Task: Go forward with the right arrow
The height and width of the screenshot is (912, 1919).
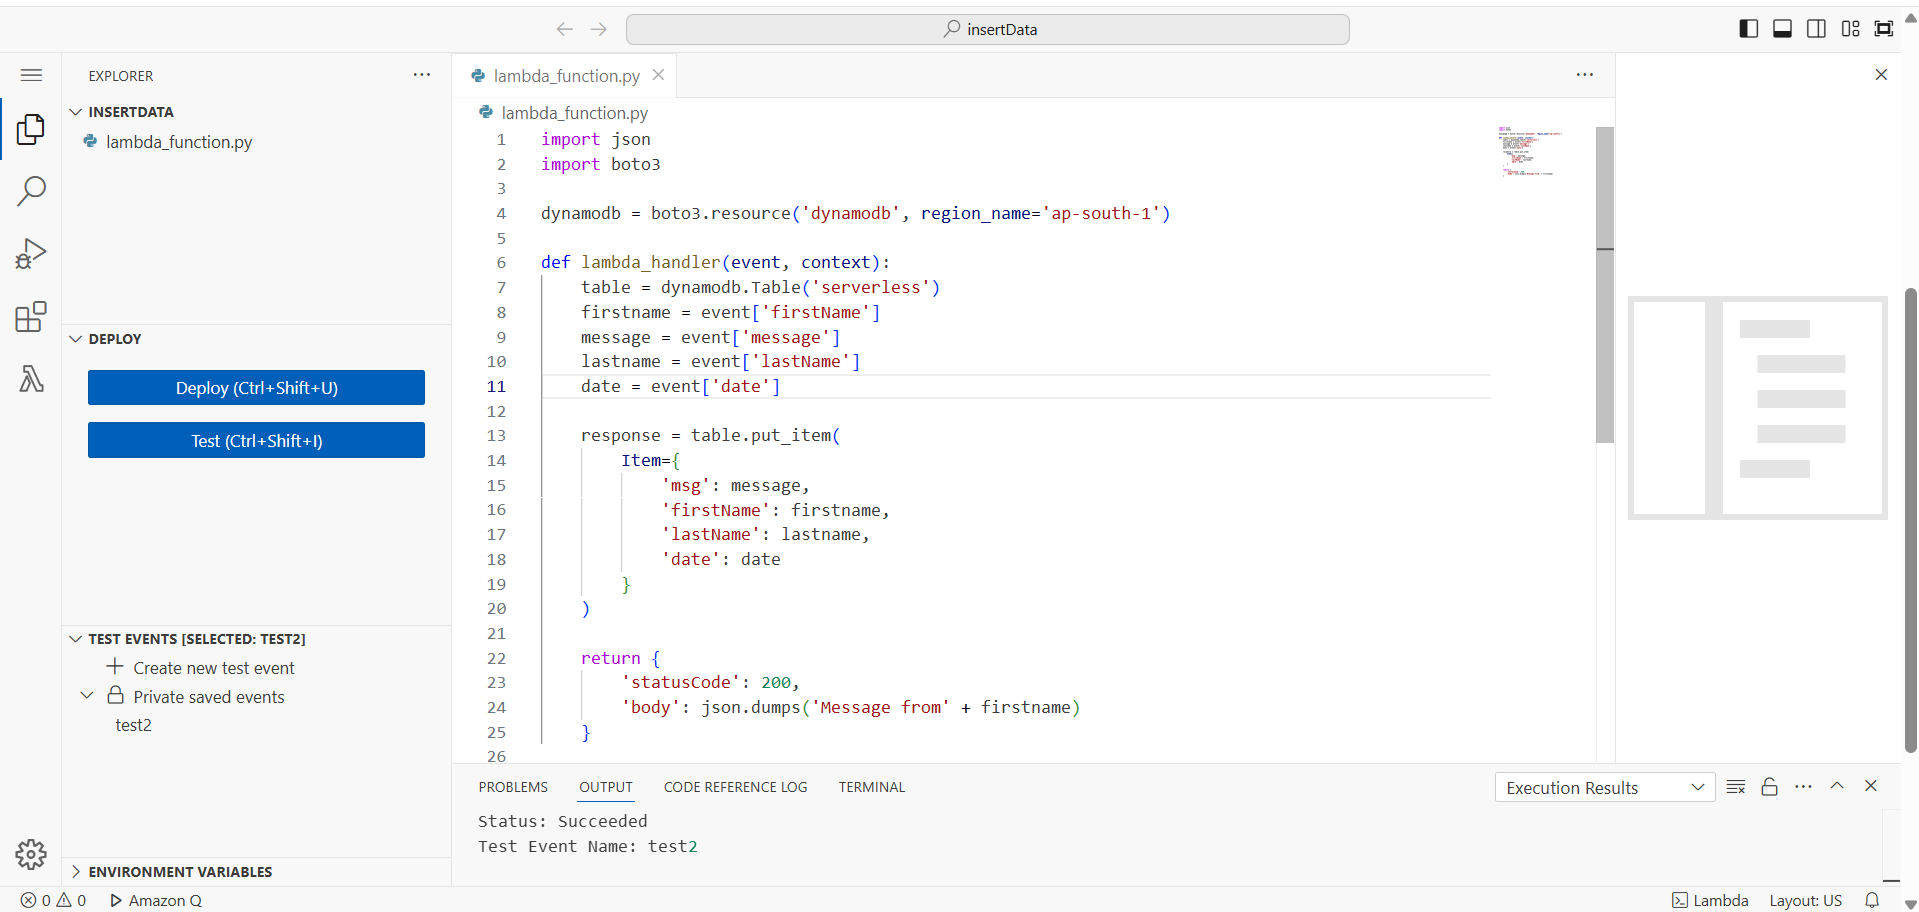Action: 599,29
